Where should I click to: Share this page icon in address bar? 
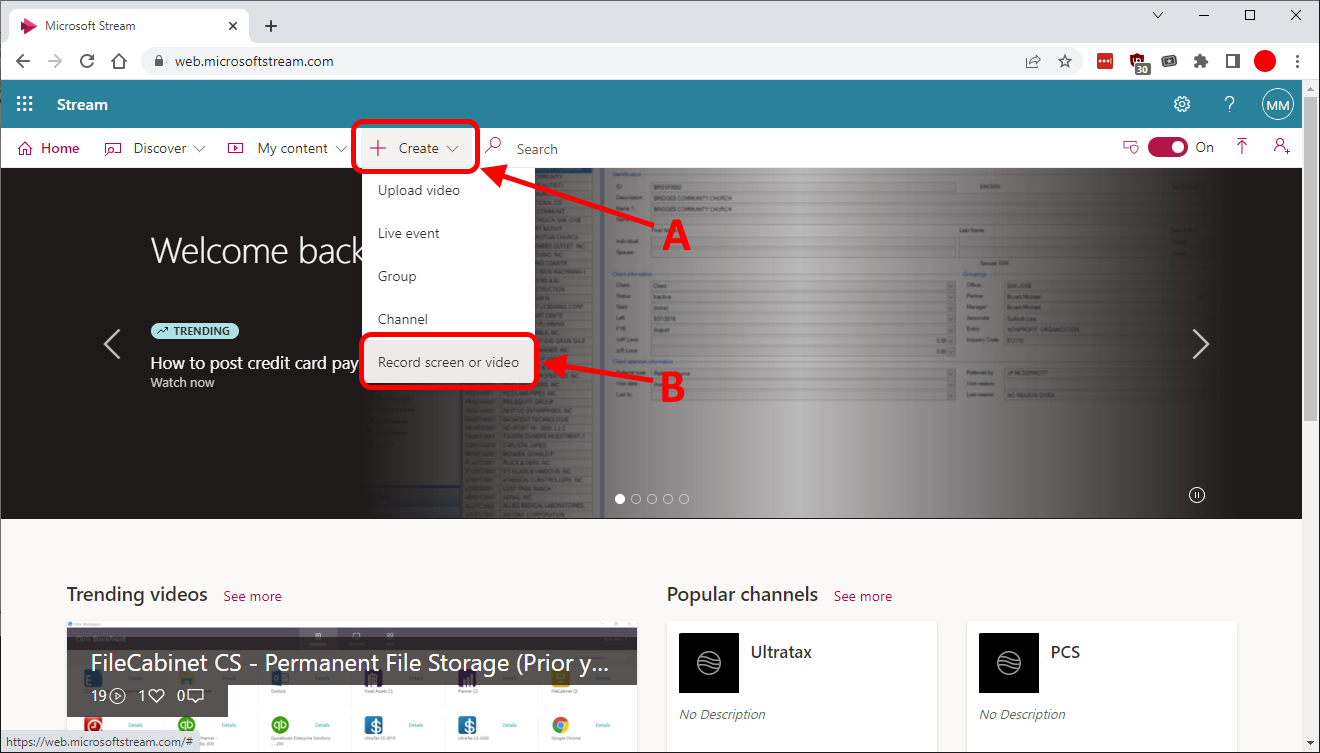1033,61
